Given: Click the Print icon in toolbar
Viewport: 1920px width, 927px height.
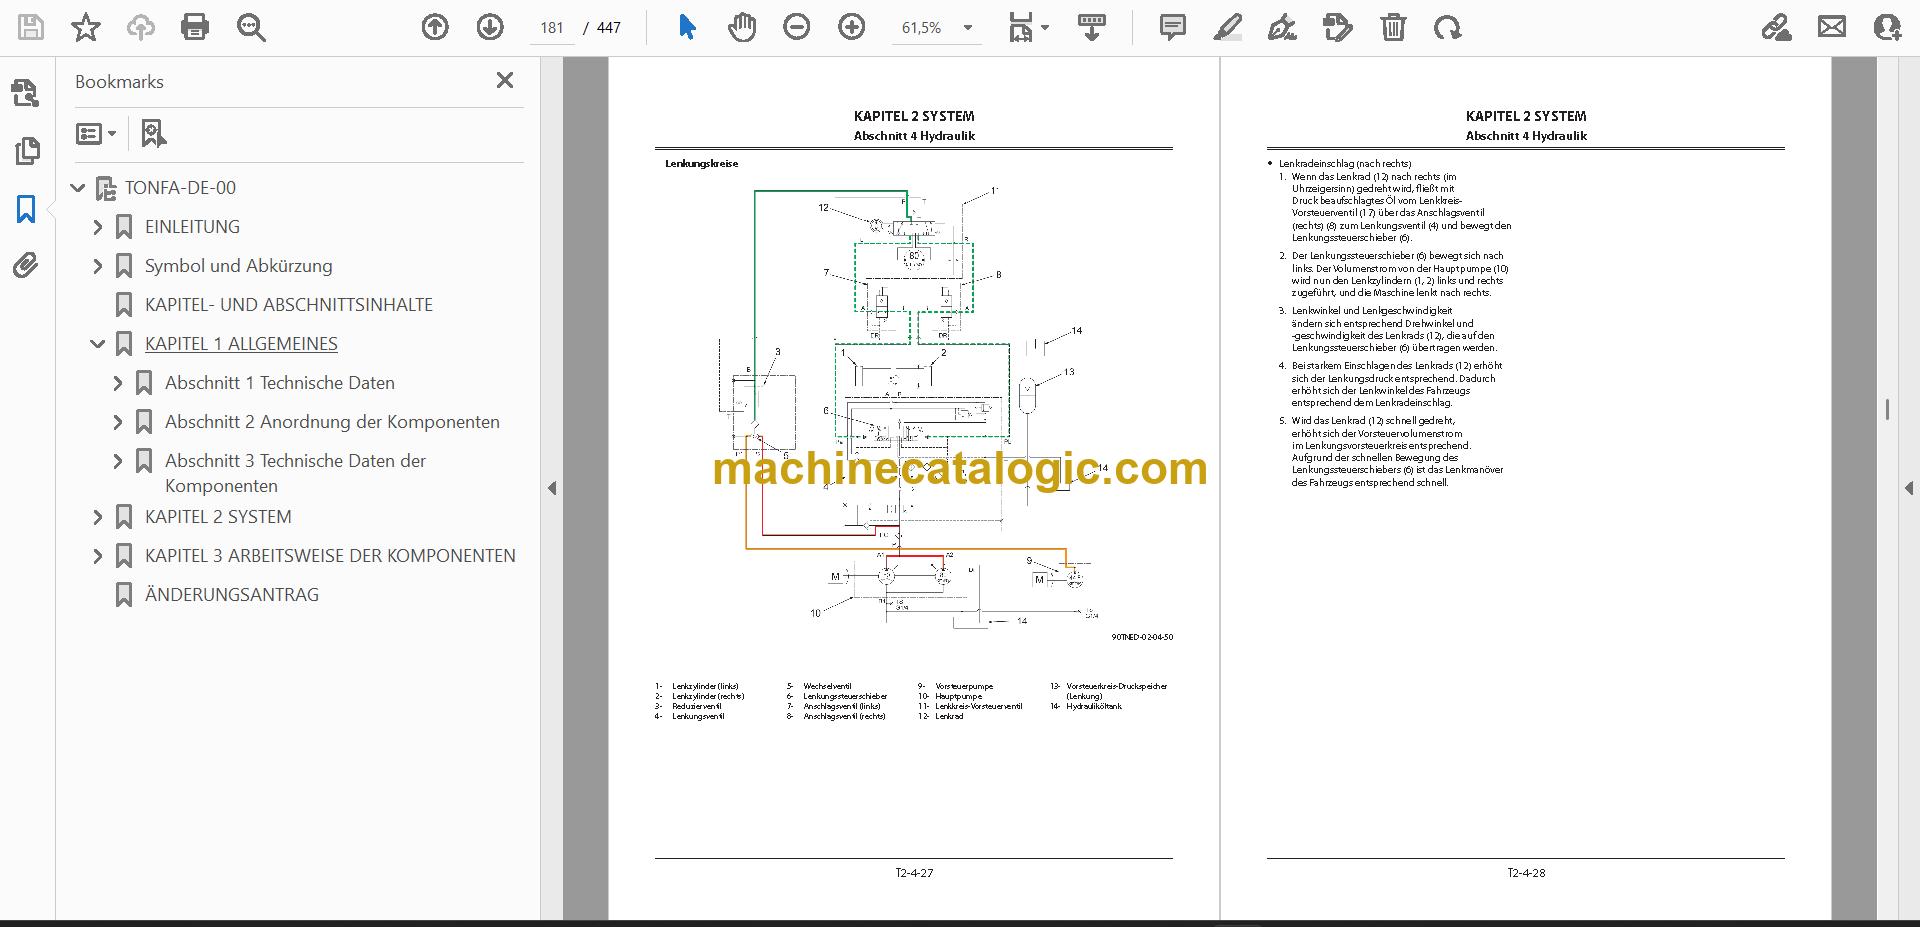Looking at the screenshot, I should point(195,27).
